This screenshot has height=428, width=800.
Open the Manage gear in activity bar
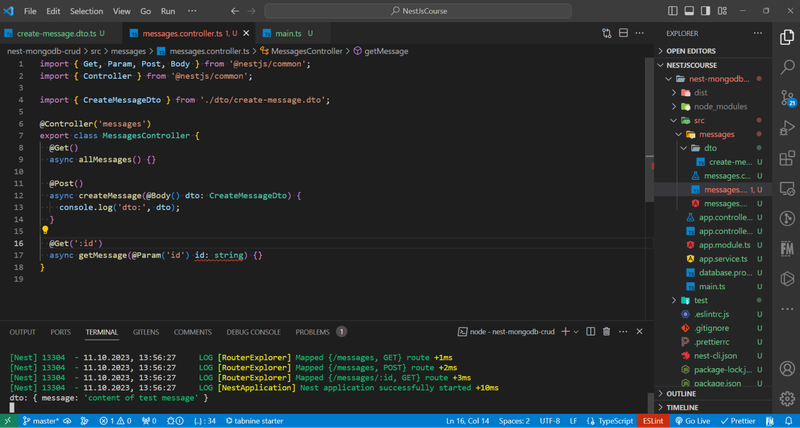787,398
